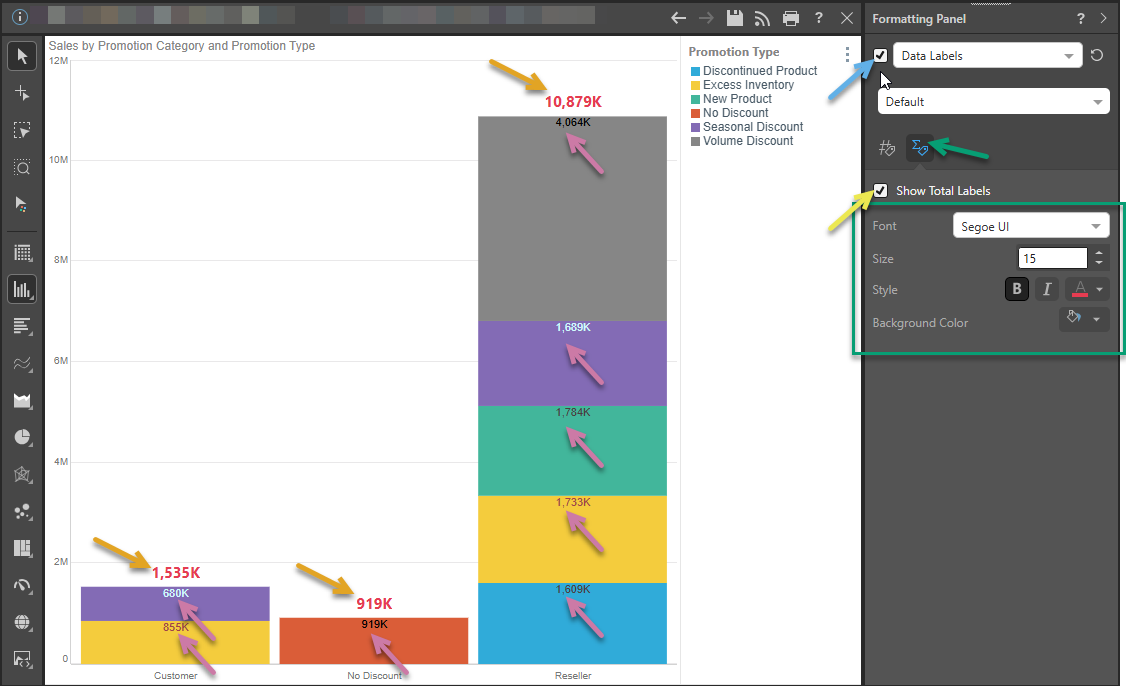Open the Segoe UI font dropdown

point(1030,226)
